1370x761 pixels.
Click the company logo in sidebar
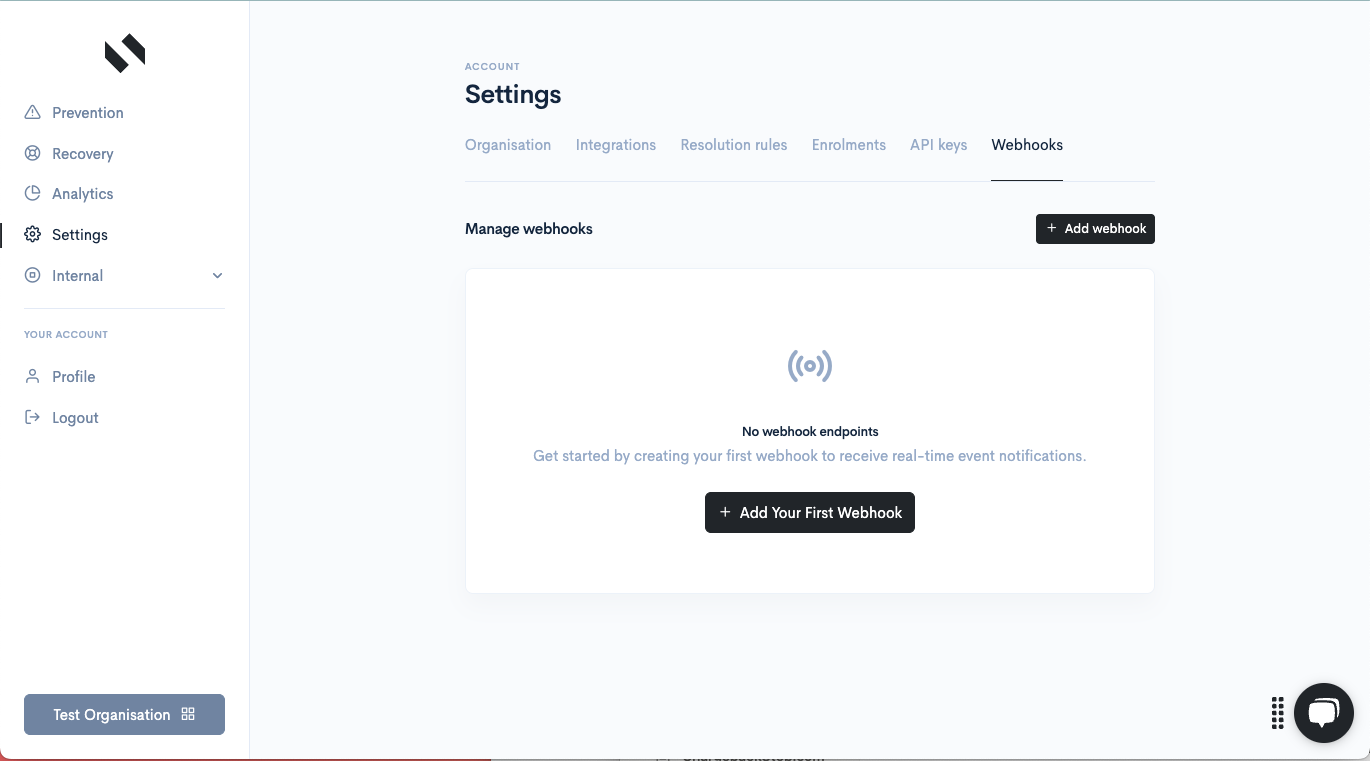tap(125, 54)
